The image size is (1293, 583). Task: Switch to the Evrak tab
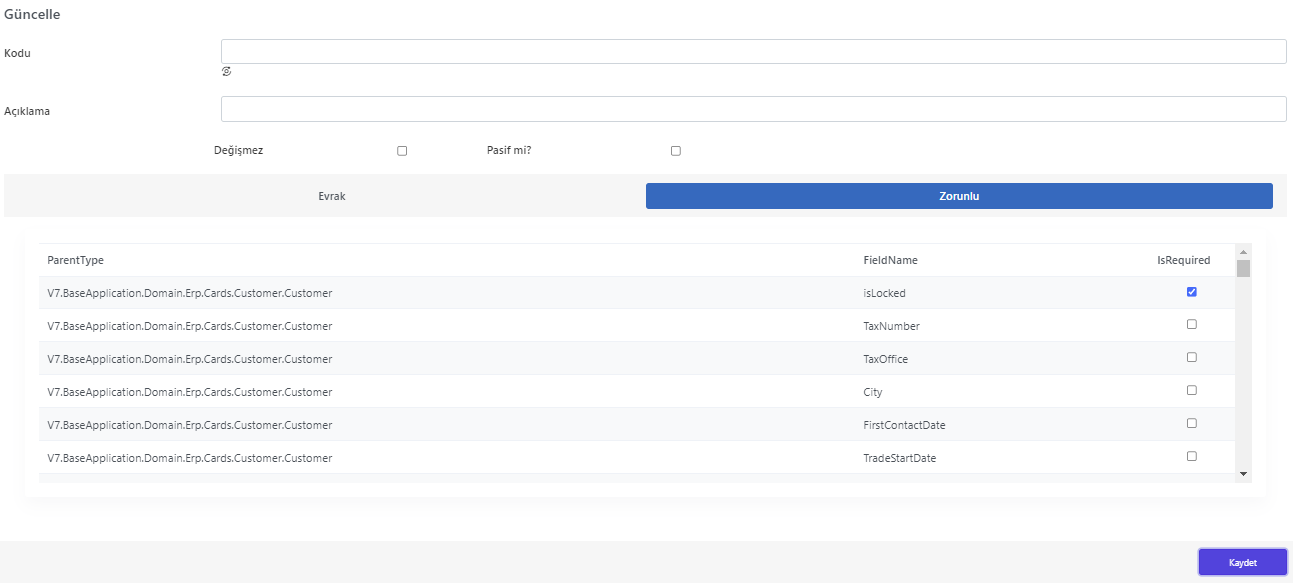(x=332, y=196)
